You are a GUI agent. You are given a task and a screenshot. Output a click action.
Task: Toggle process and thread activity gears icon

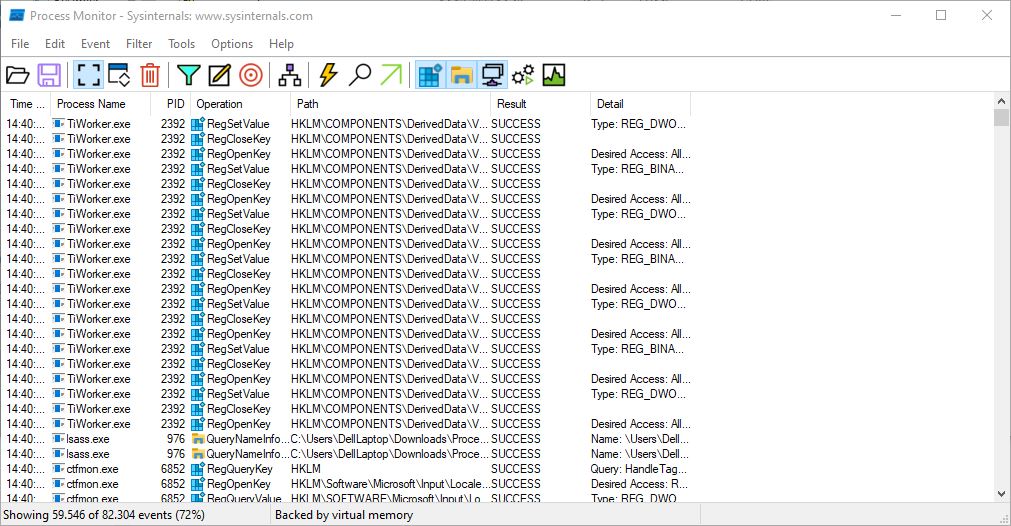[523, 75]
